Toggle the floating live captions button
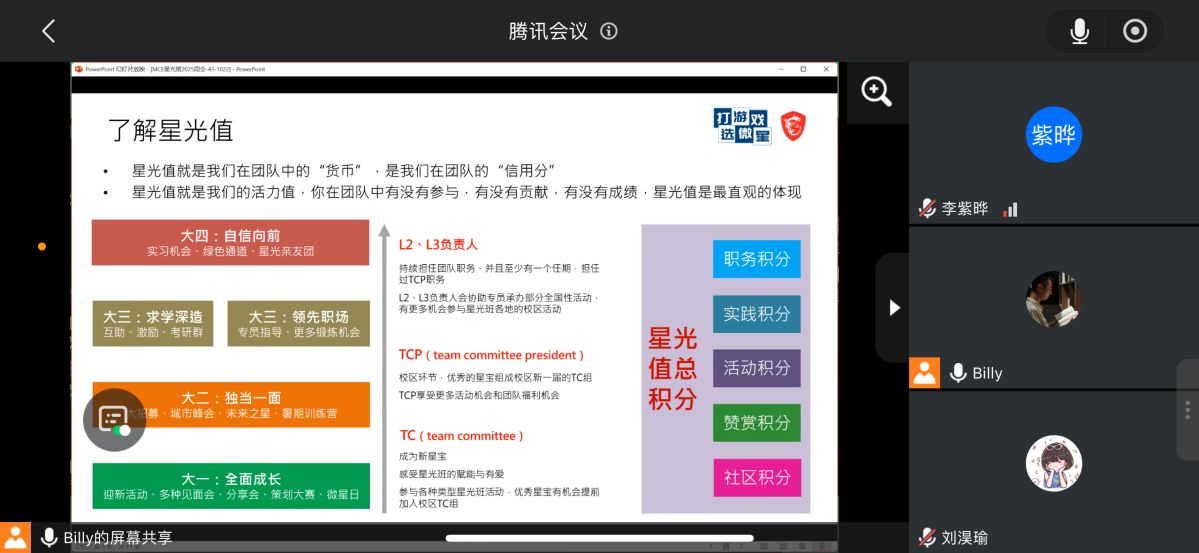Viewport: 1199px width, 553px height. coord(114,419)
